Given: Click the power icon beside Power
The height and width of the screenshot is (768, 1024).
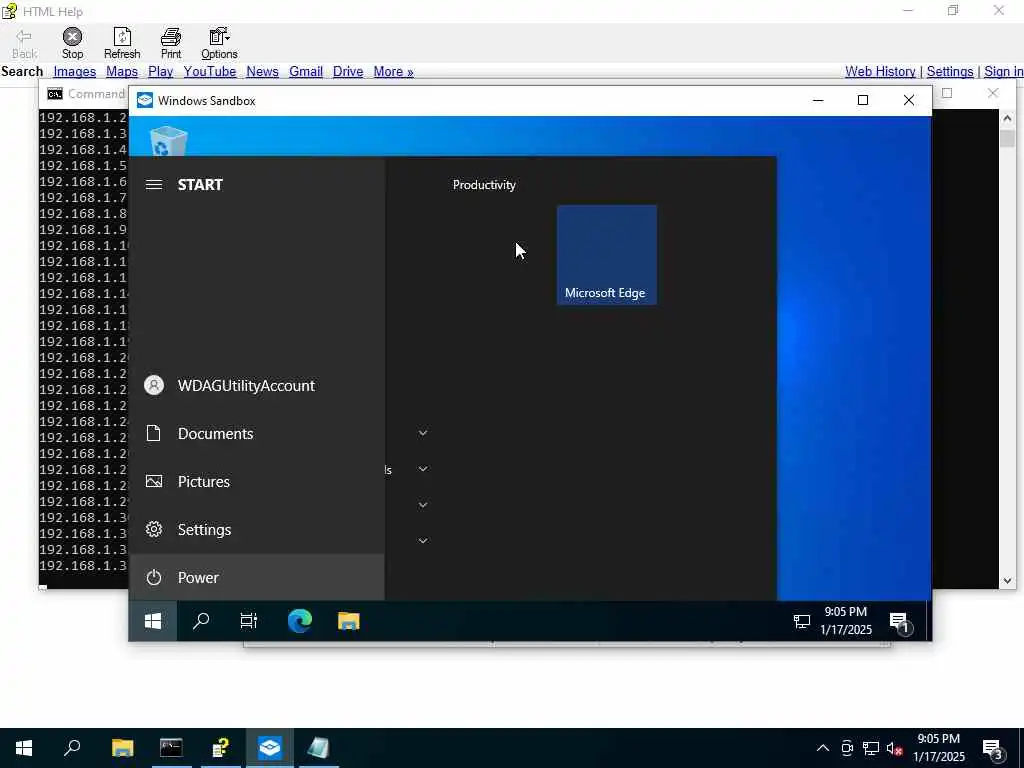Looking at the screenshot, I should [153, 577].
